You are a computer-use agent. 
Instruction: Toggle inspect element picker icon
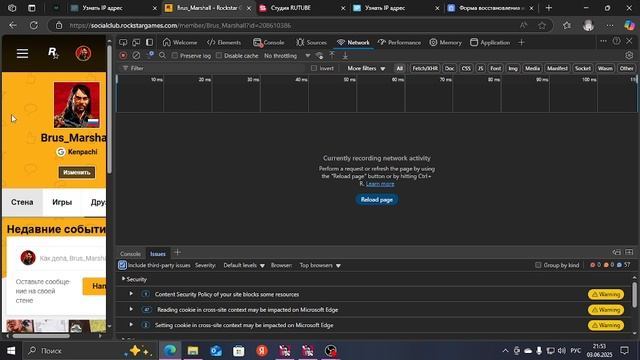(x=123, y=42)
